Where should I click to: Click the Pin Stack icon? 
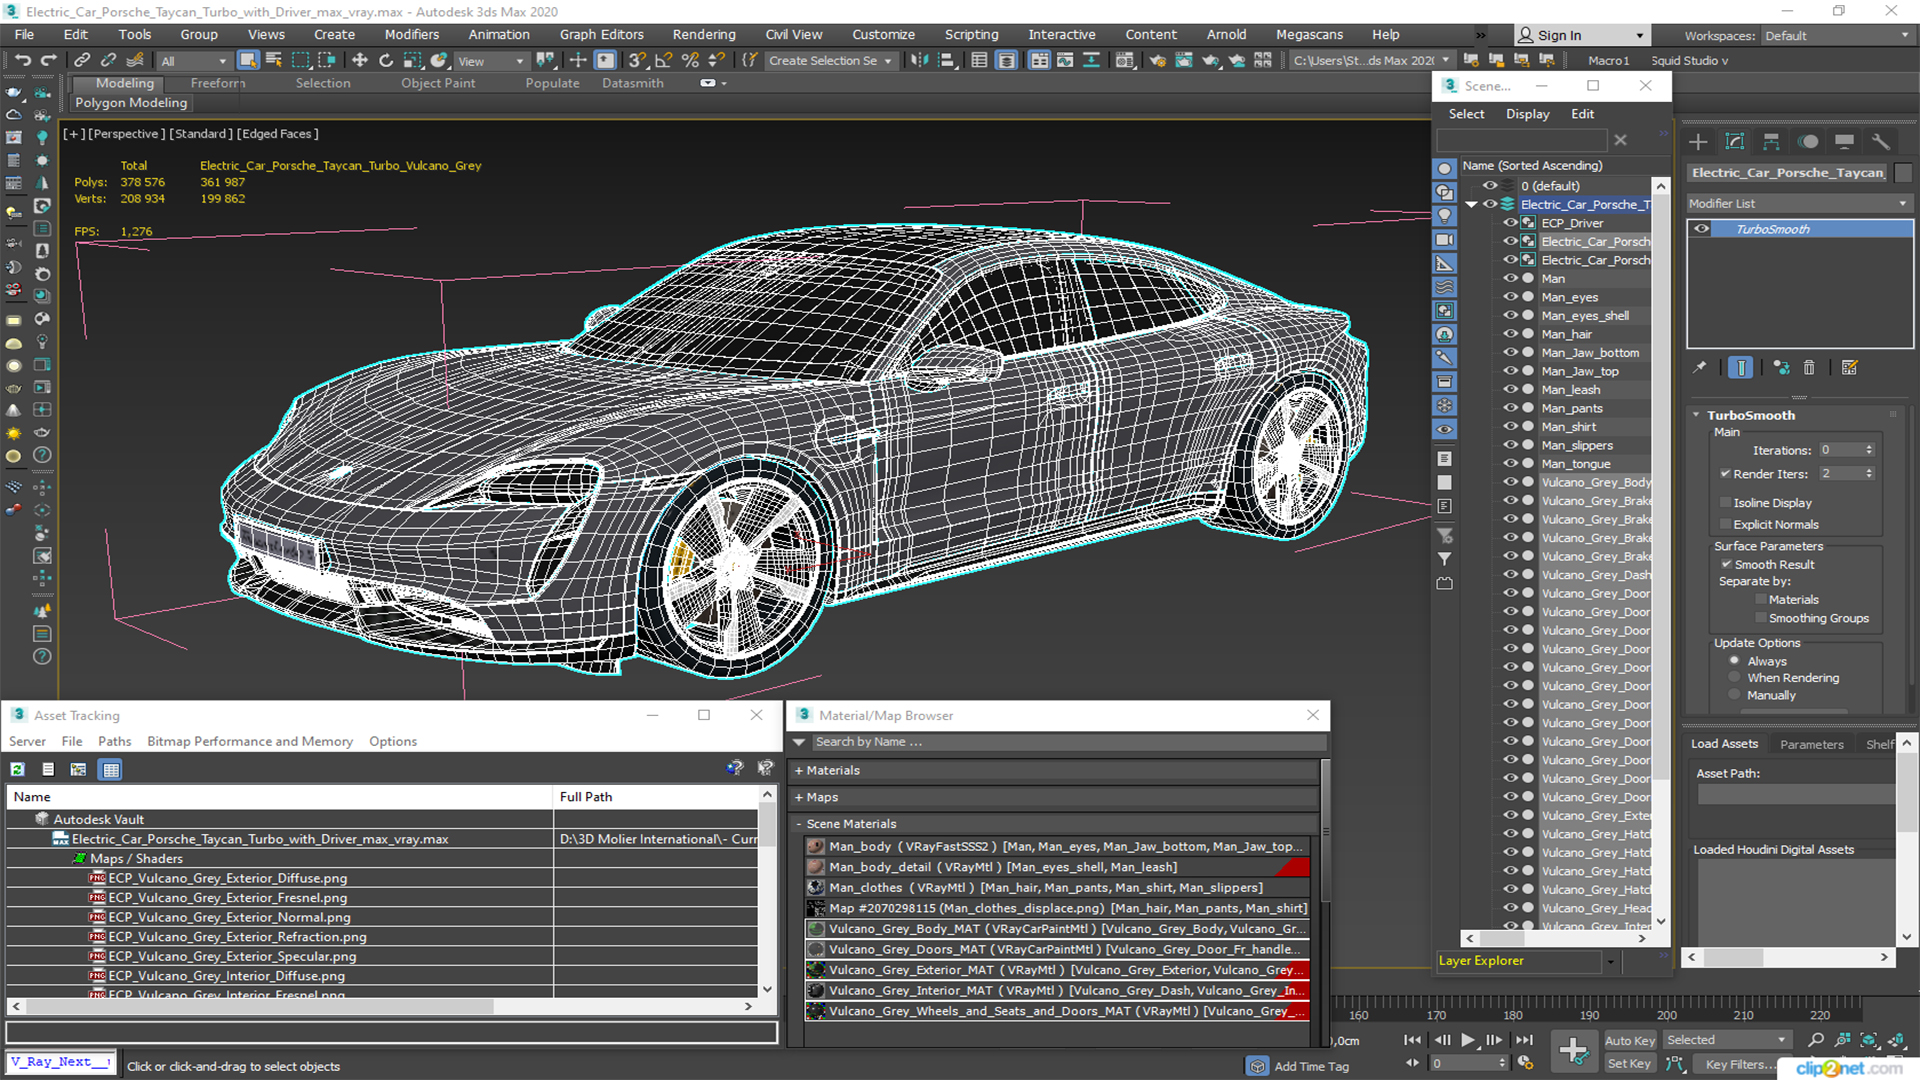1699,368
